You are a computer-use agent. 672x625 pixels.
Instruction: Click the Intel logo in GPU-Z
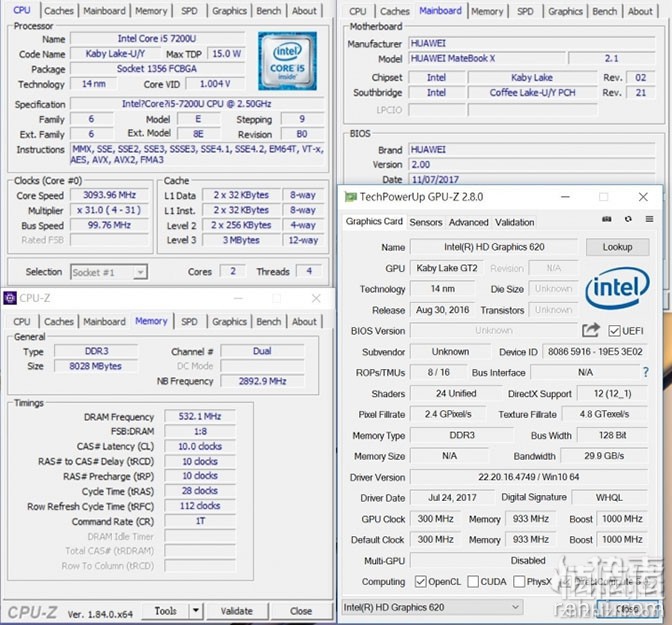617,287
